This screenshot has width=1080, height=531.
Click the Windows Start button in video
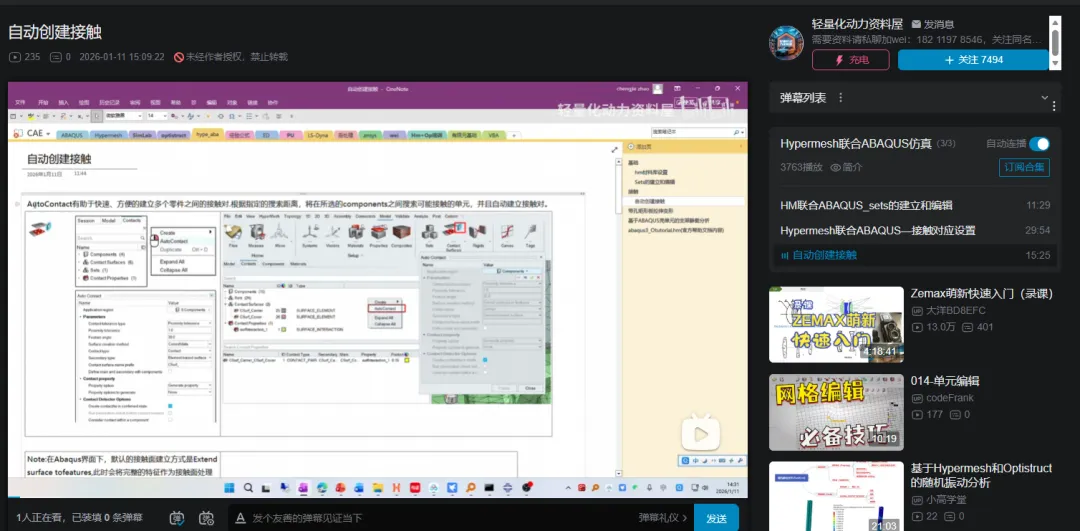click(x=231, y=488)
